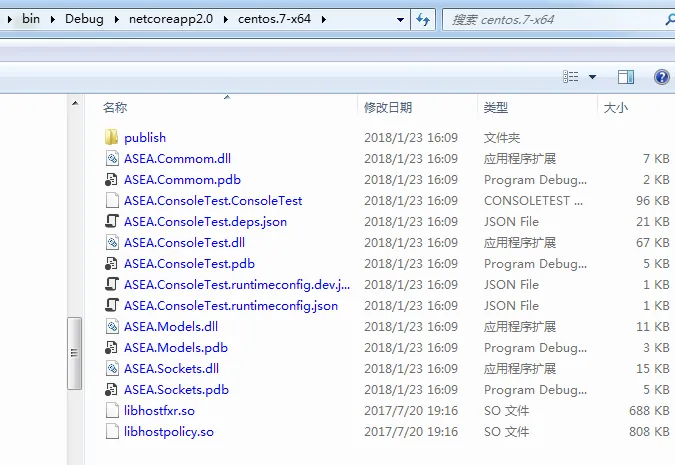This screenshot has width=675, height=465.
Task: Click the ASEA.ConsoleTest.dll file icon
Action: pos(112,242)
